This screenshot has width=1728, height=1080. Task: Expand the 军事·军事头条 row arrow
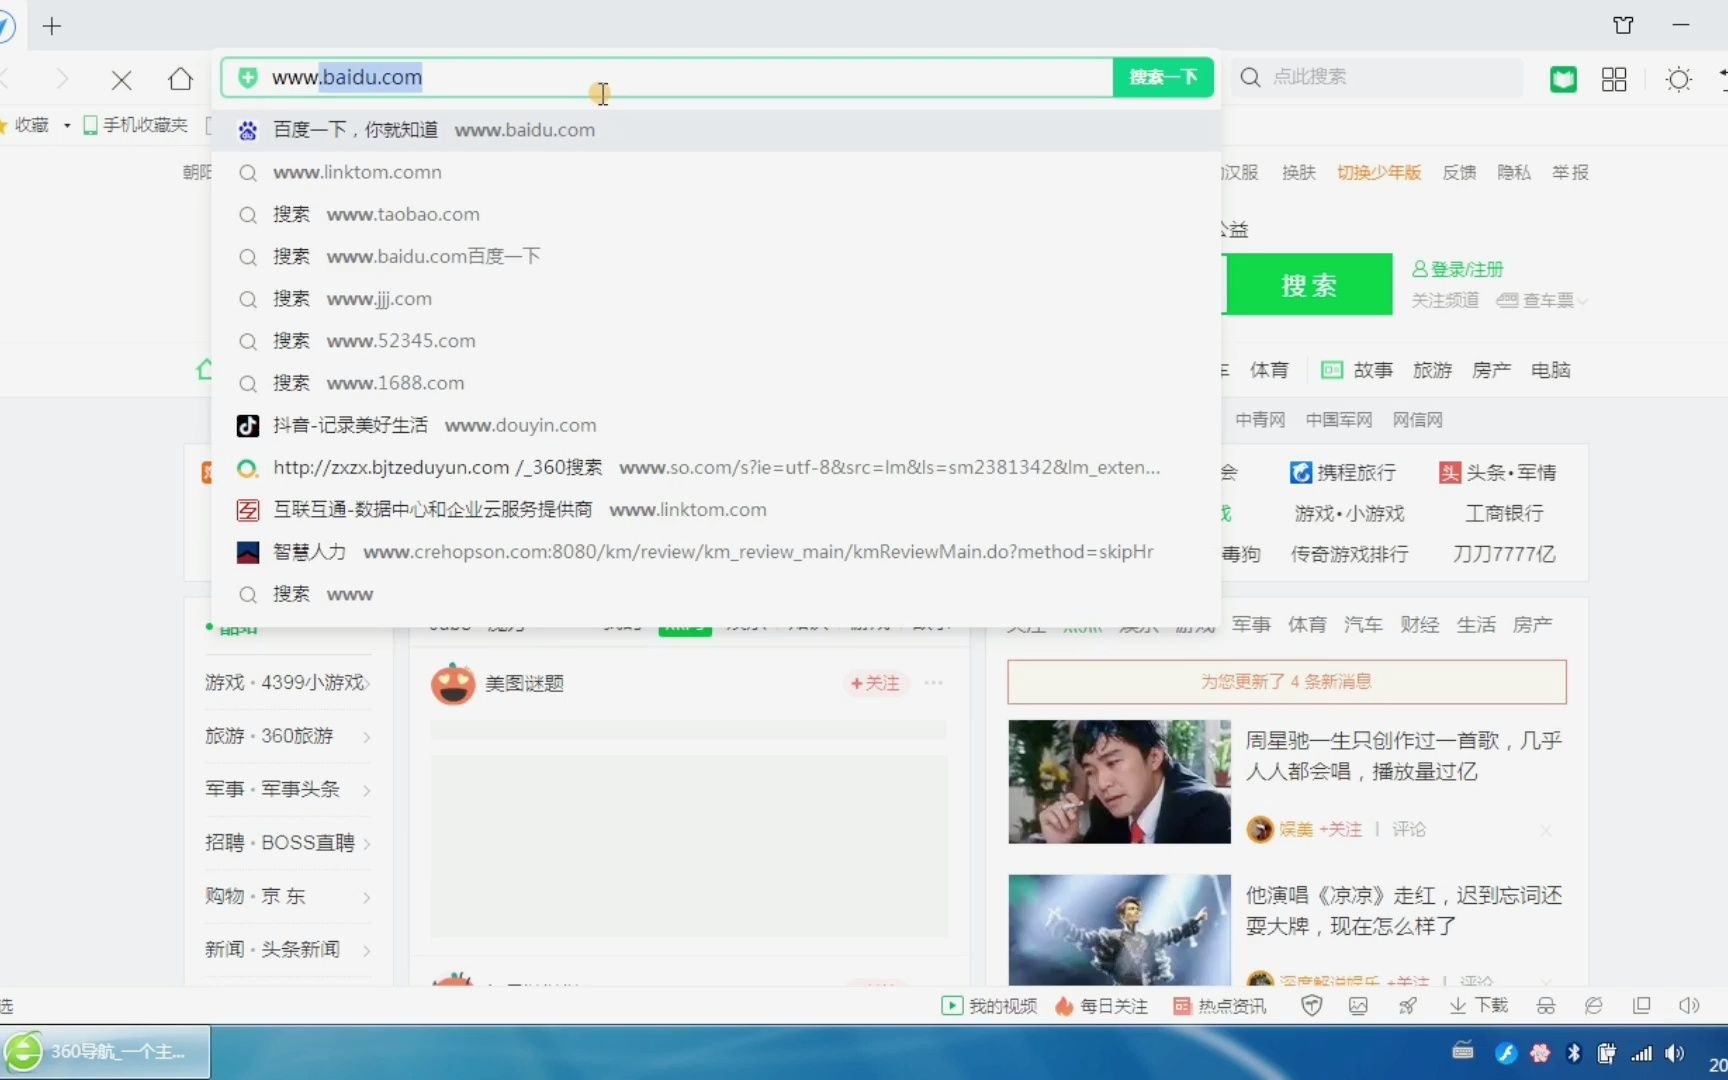pyautogui.click(x=367, y=791)
